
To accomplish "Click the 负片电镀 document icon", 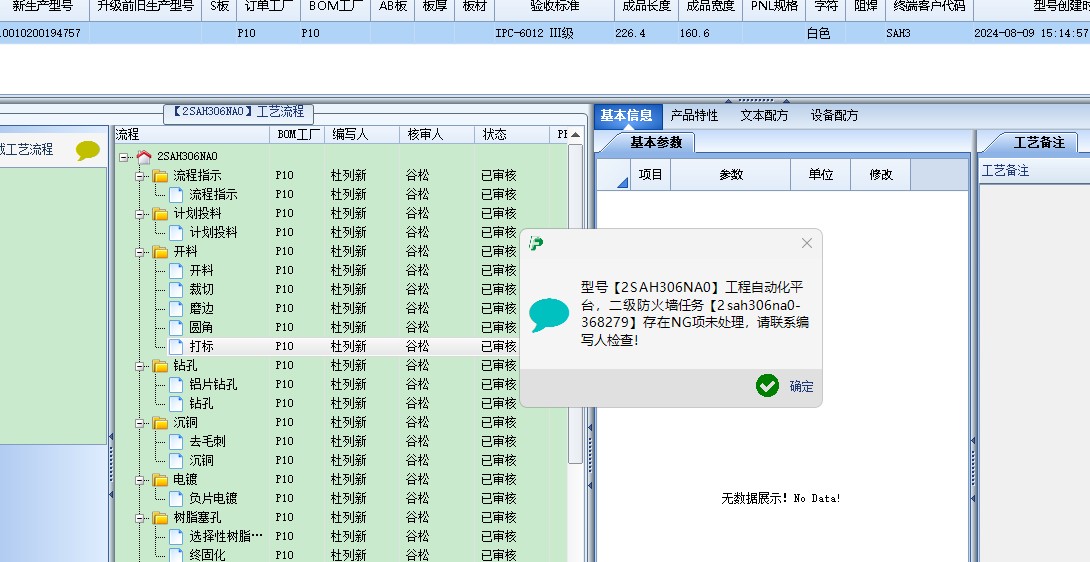I will 177,498.
